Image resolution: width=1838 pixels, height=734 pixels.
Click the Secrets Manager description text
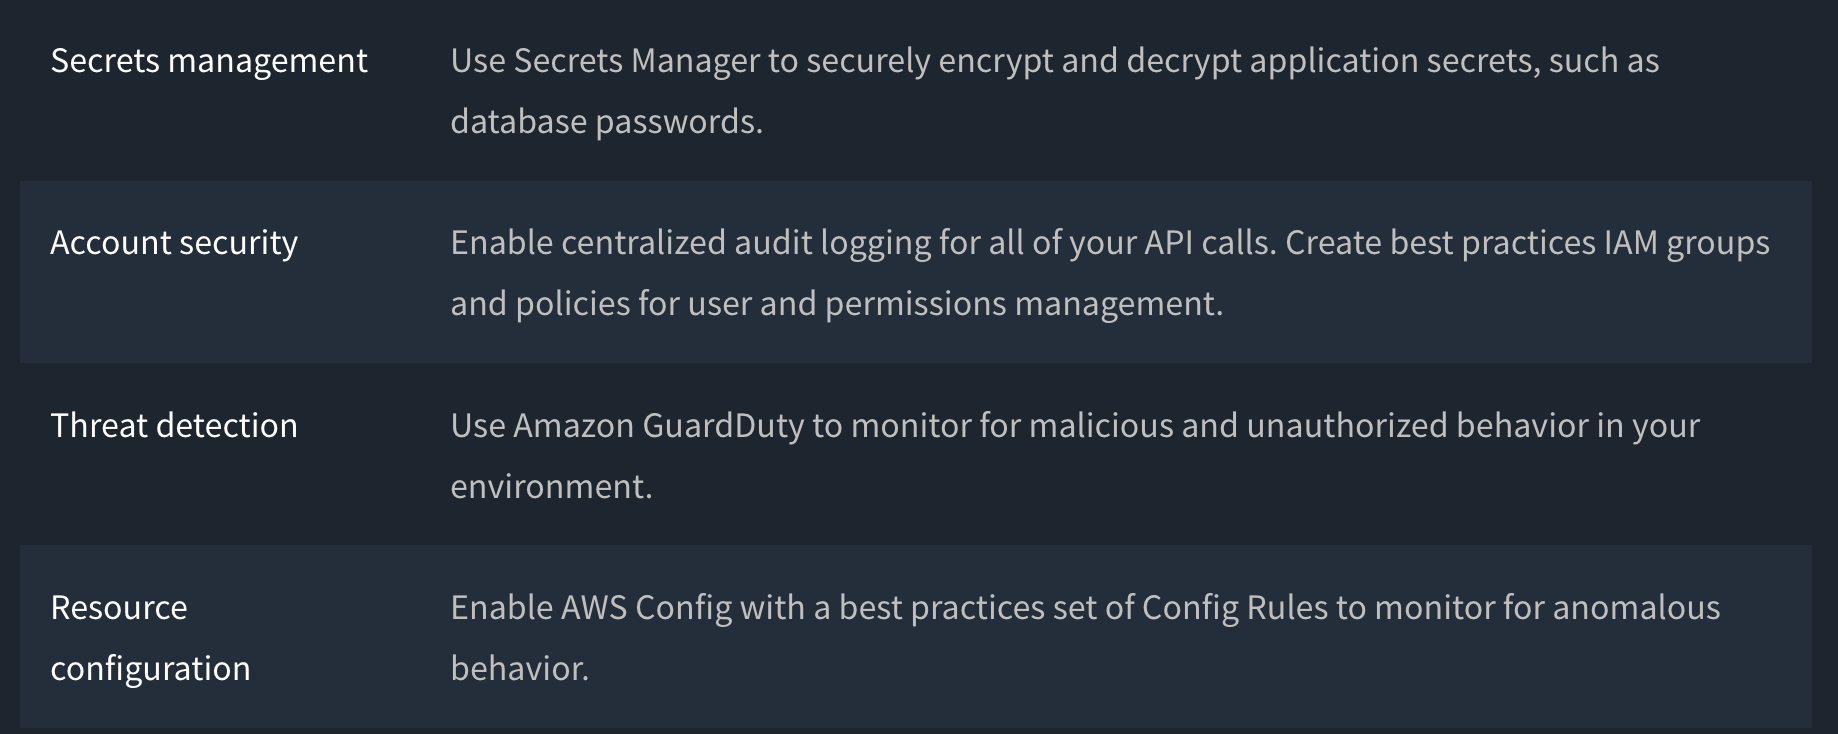coord(1055,91)
